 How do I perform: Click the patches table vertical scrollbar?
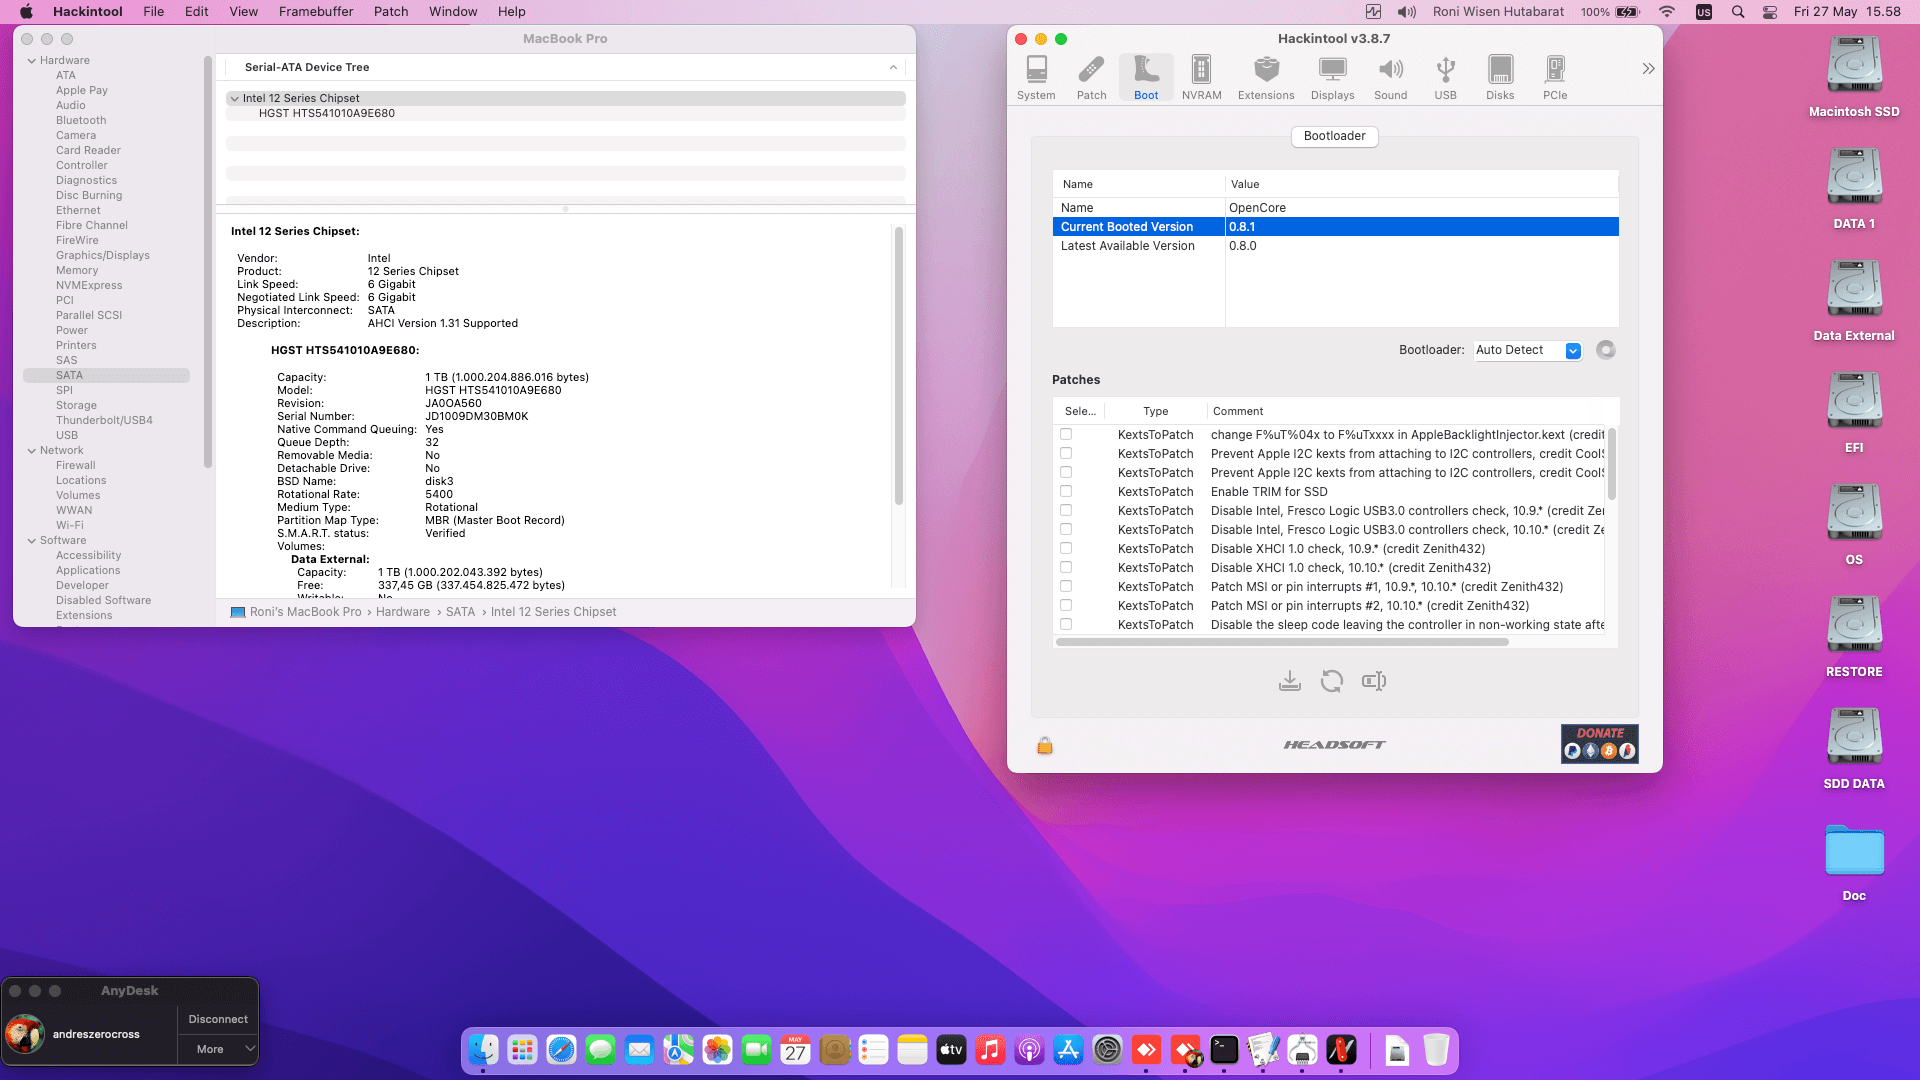[1611, 465]
